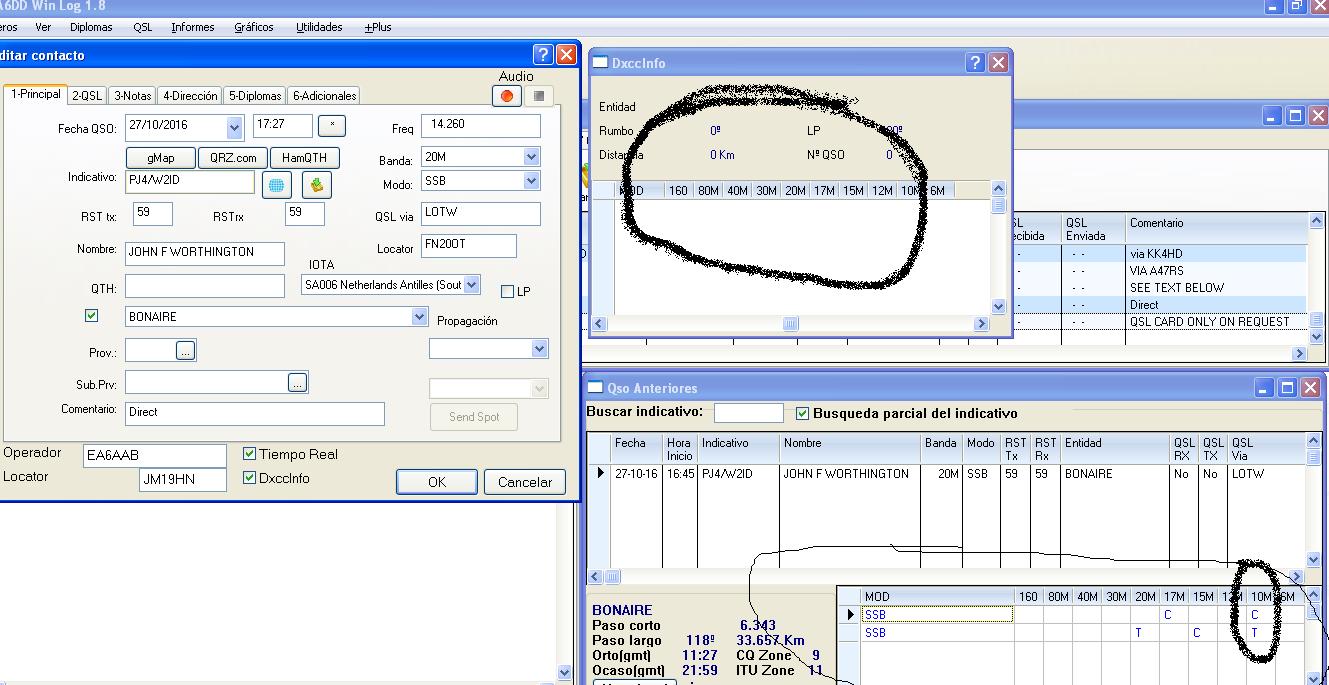Expand the IOTA dropdown list
Screen dimensions: 1329x685
point(472,285)
